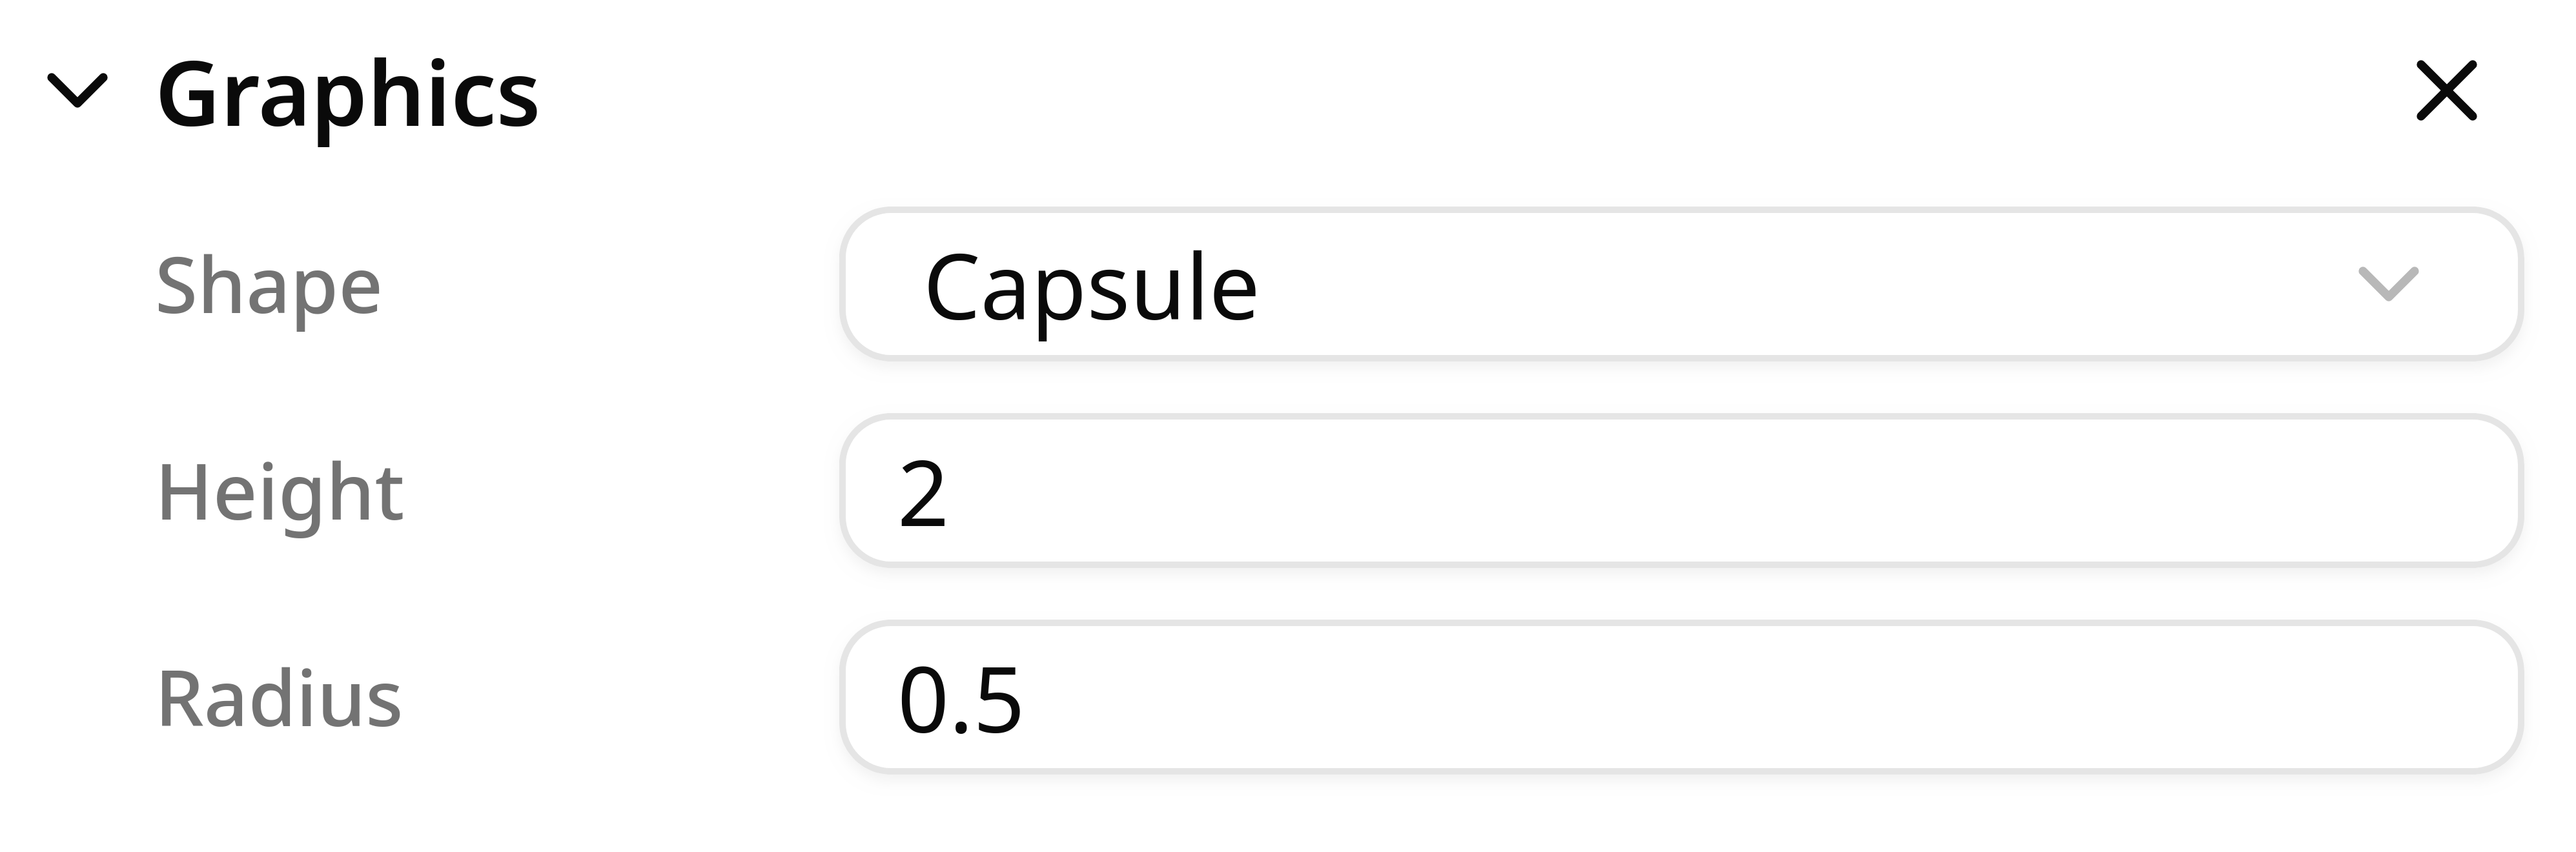Remove the Graphics component using X icon
This screenshot has height=852, width=2576.
pyautogui.click(x=2446, y=91)
